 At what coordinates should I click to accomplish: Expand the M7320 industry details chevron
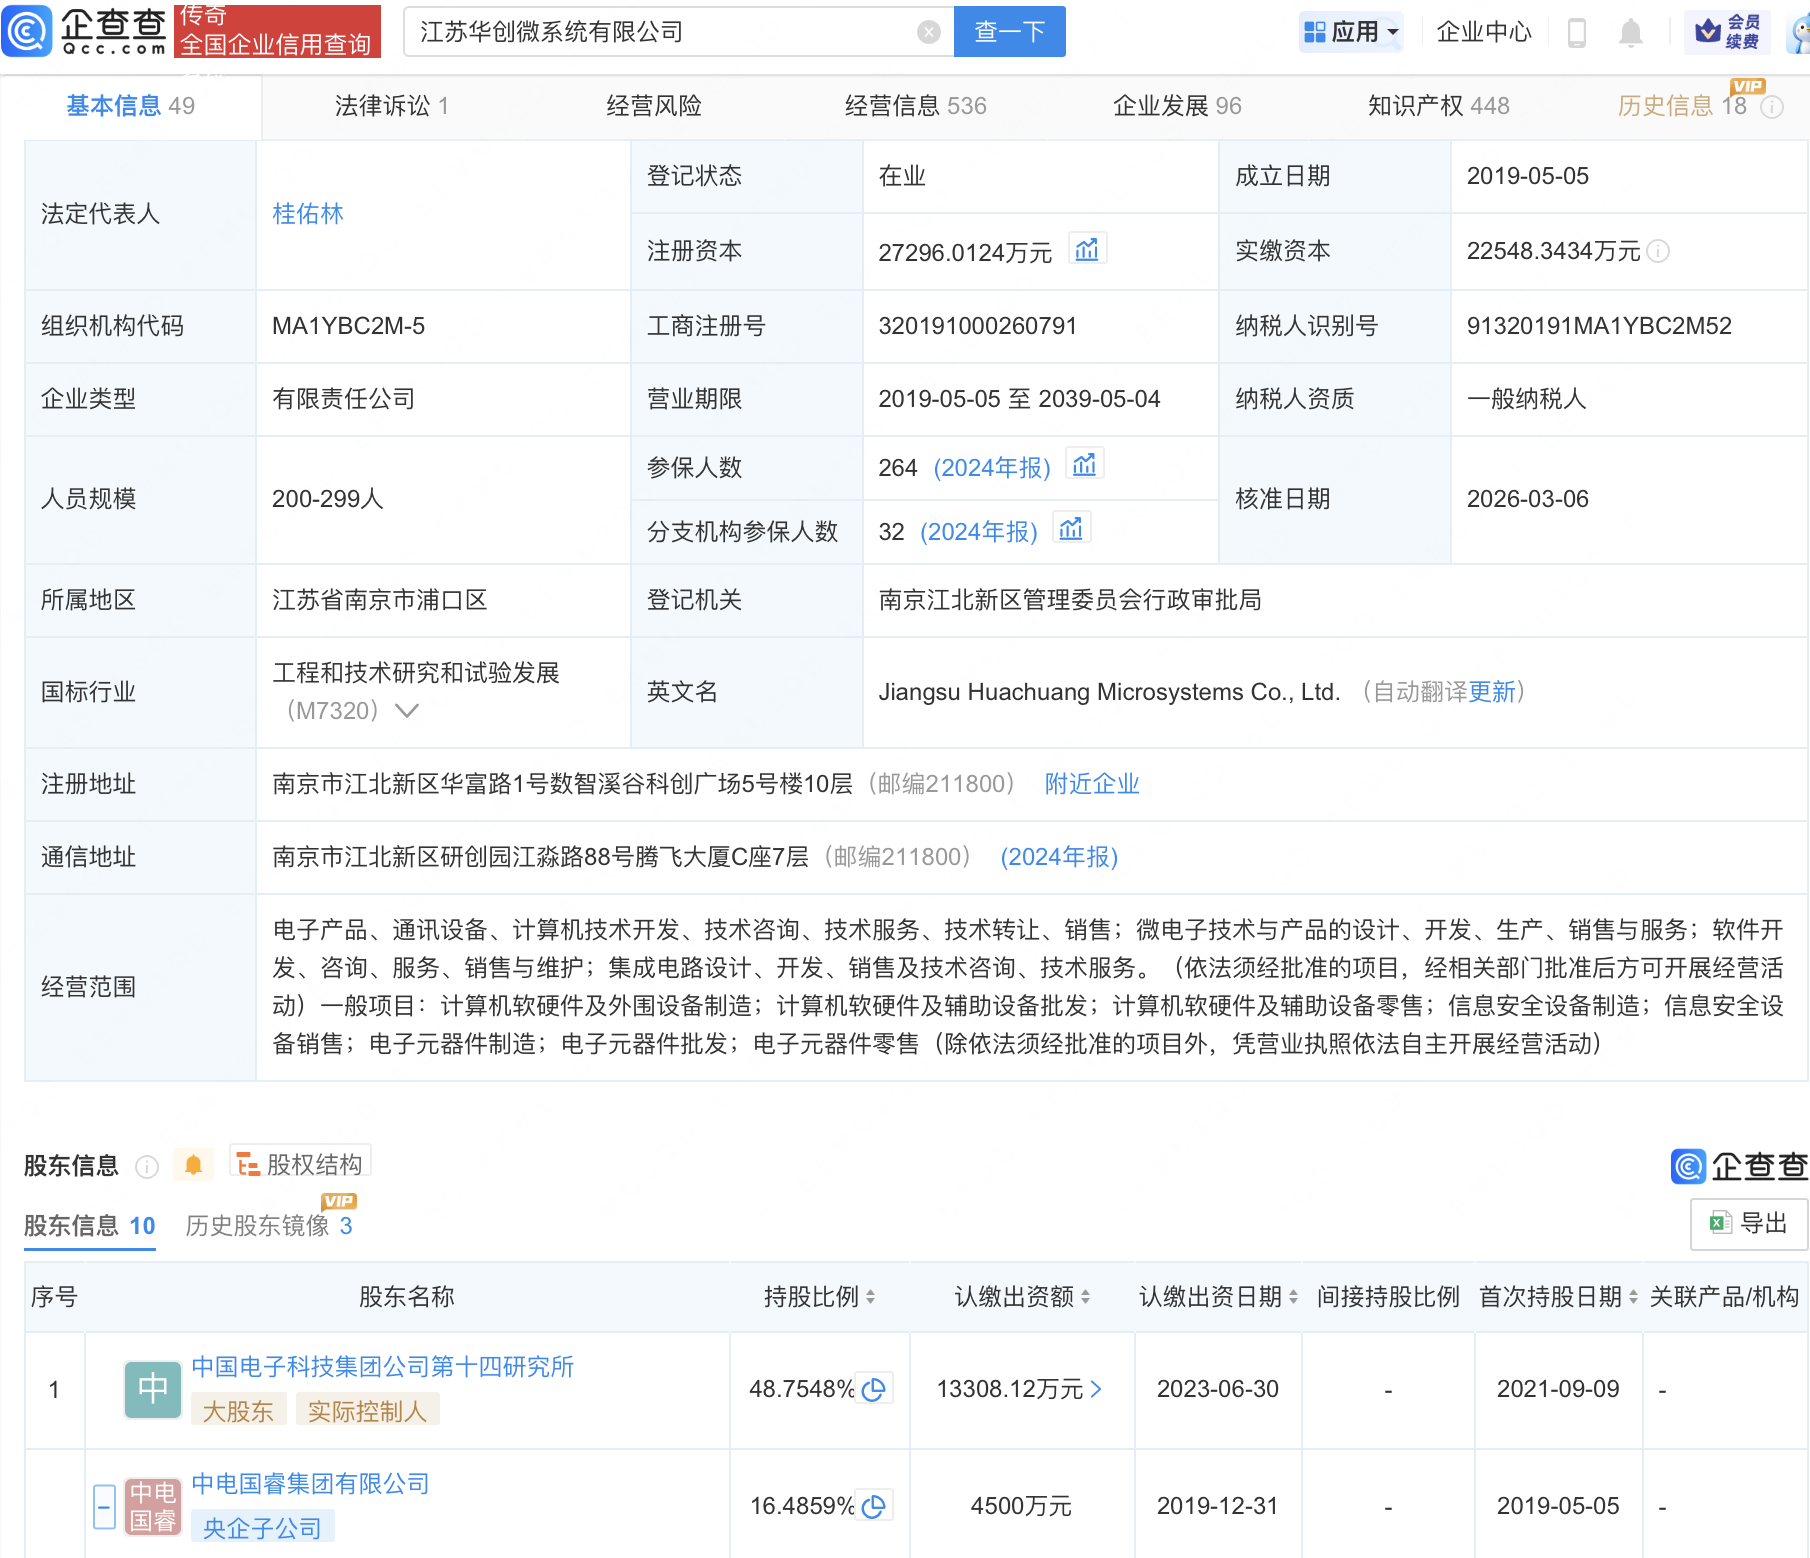tap(408, 710)
